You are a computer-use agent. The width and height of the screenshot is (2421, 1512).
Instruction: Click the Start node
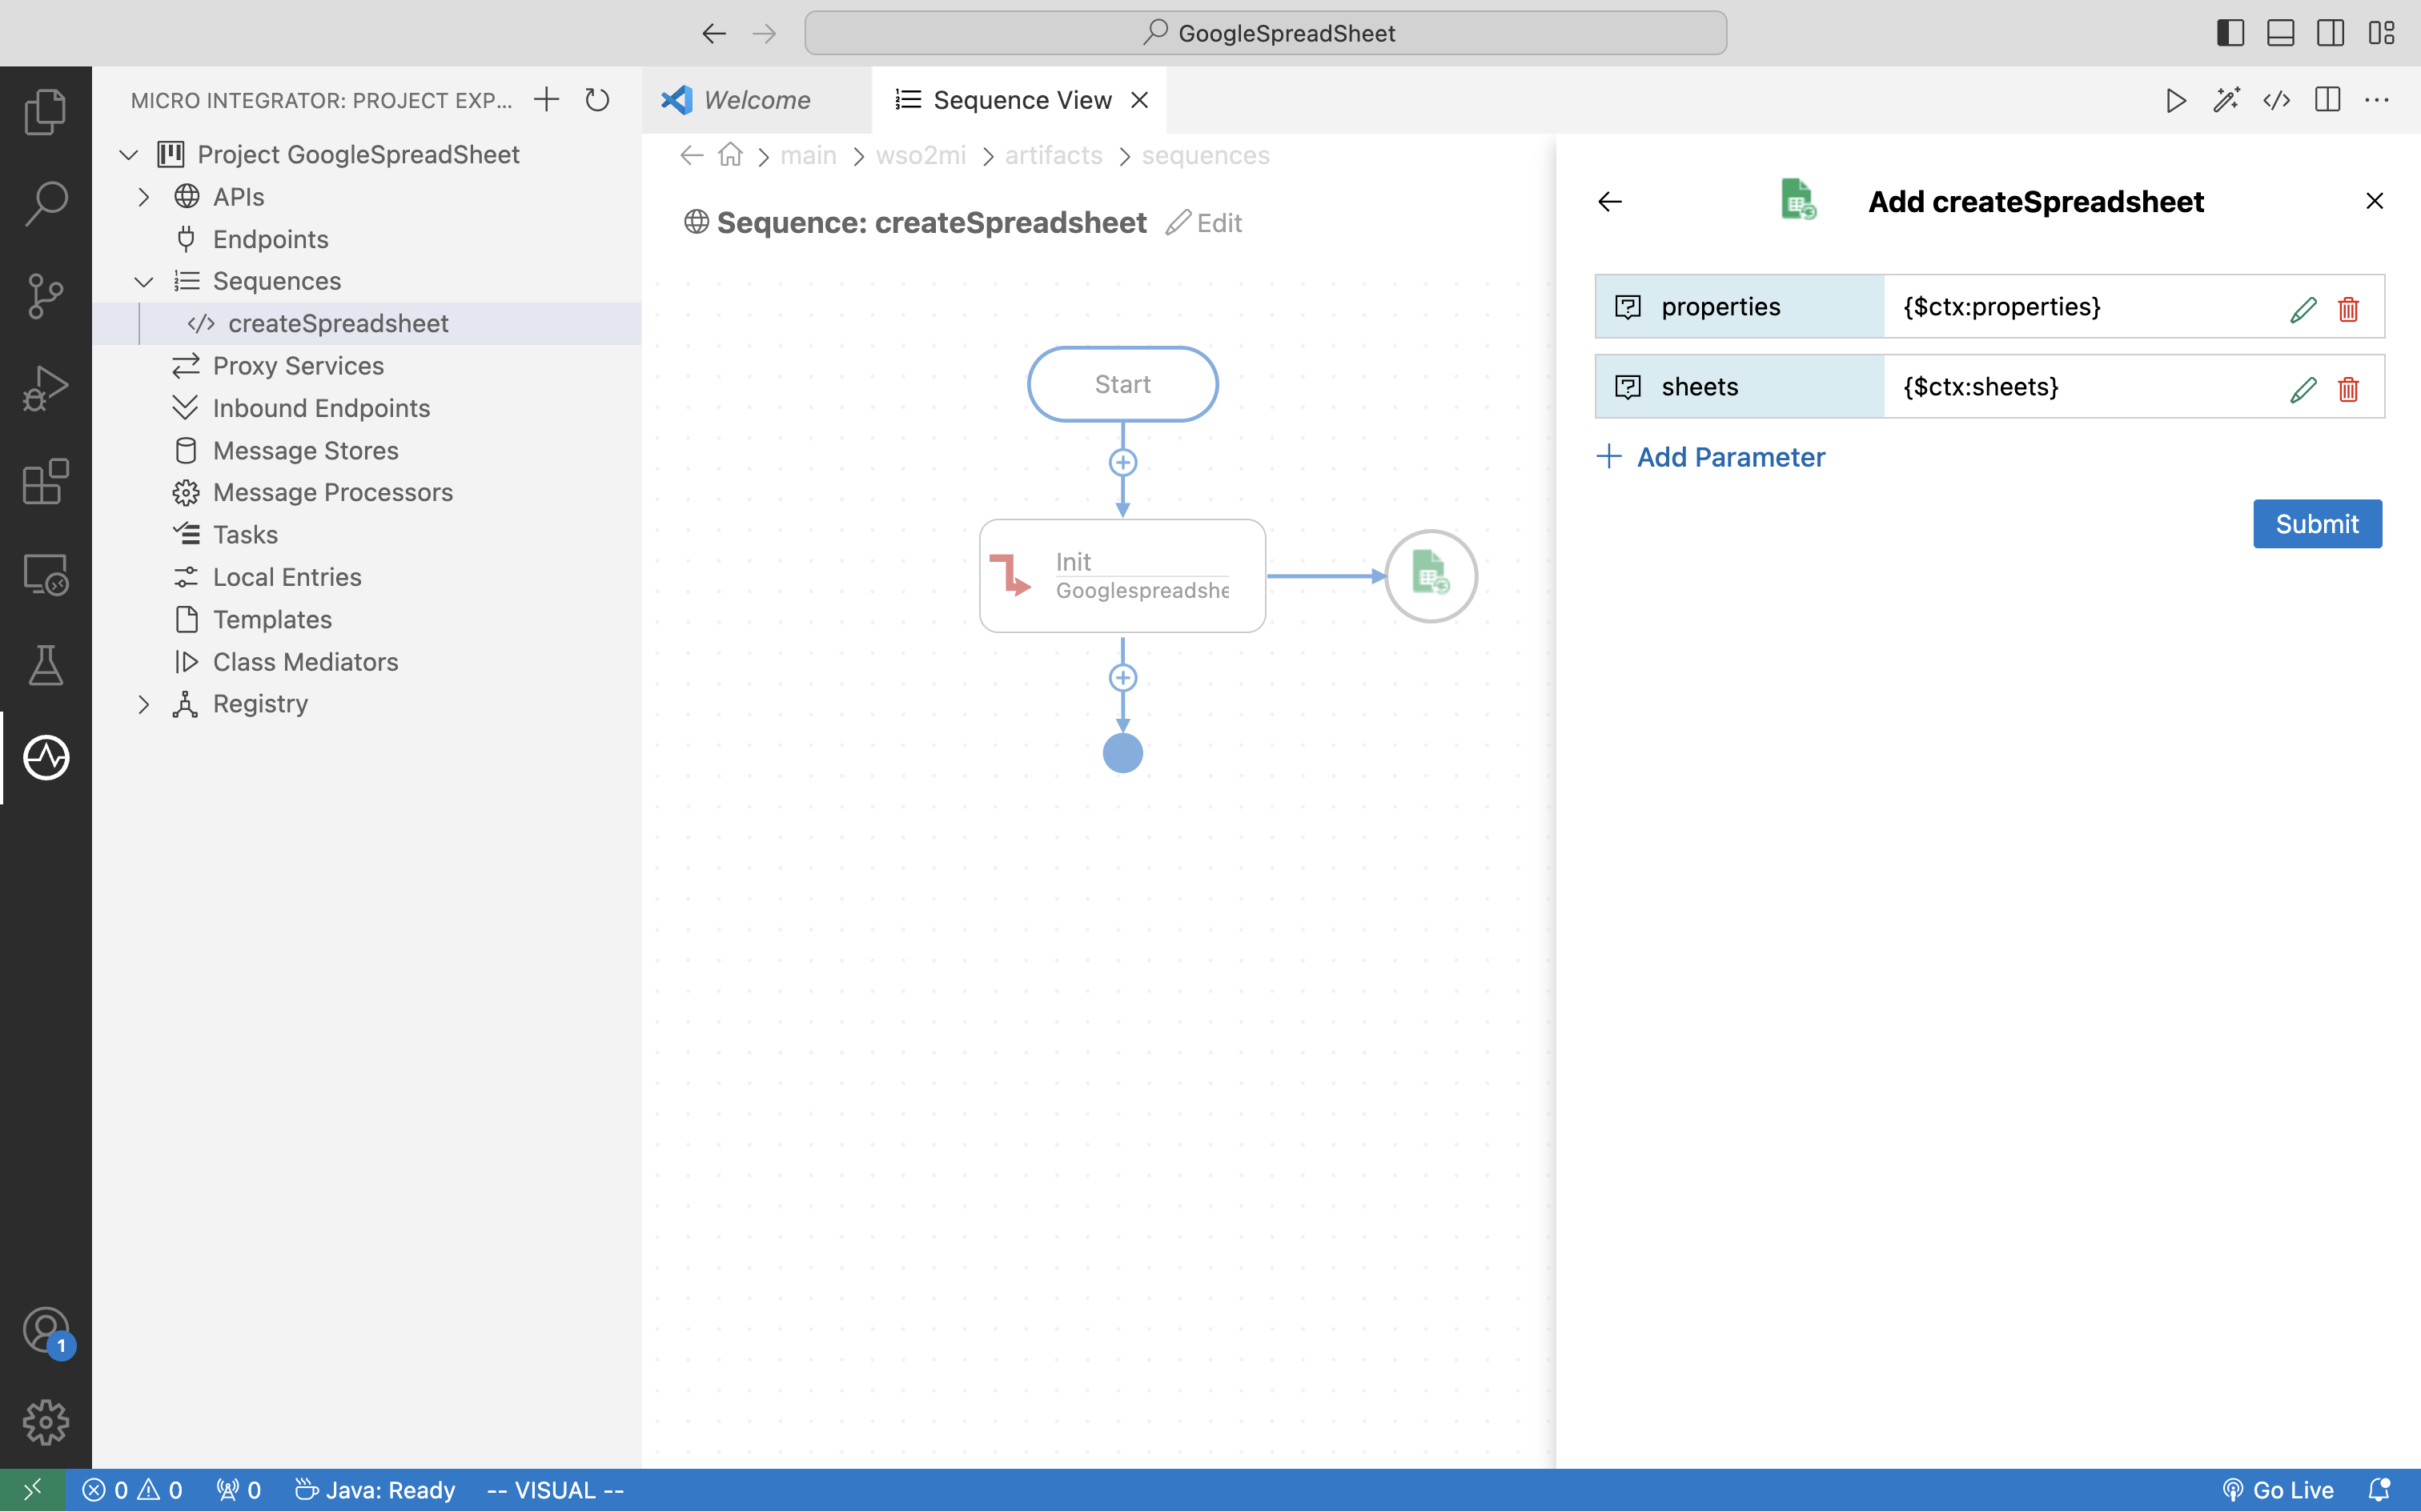1122,384
